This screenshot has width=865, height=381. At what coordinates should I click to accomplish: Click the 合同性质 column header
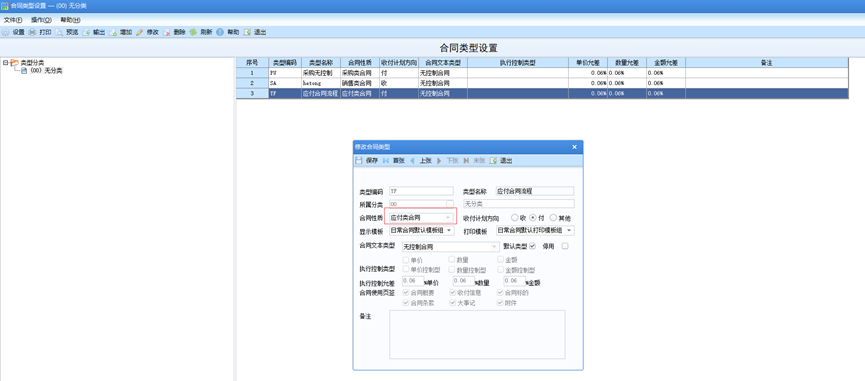(x=360, y=63)
